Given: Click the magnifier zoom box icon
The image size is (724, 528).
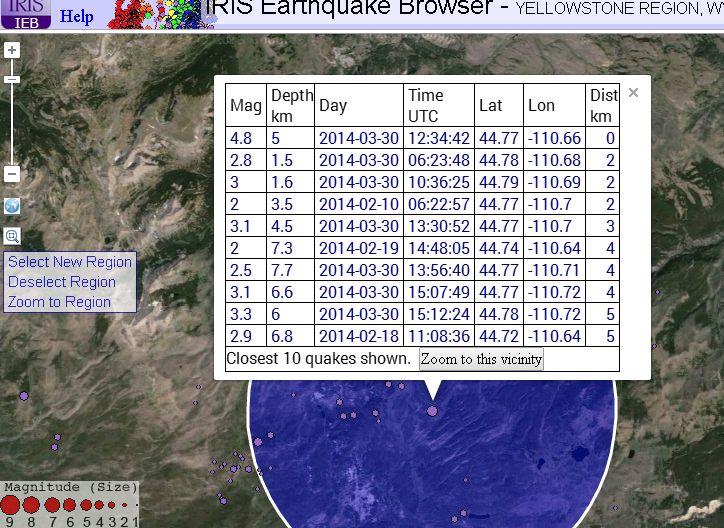Looking at the screenshot, I should 12,236.
